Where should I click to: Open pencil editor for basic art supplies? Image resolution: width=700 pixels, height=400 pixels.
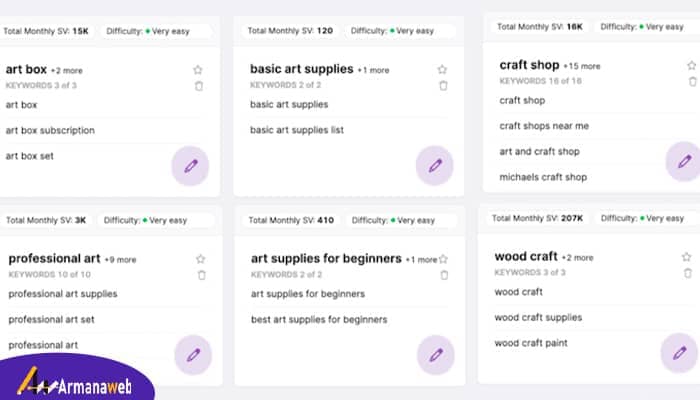click(x=435, y=165)
